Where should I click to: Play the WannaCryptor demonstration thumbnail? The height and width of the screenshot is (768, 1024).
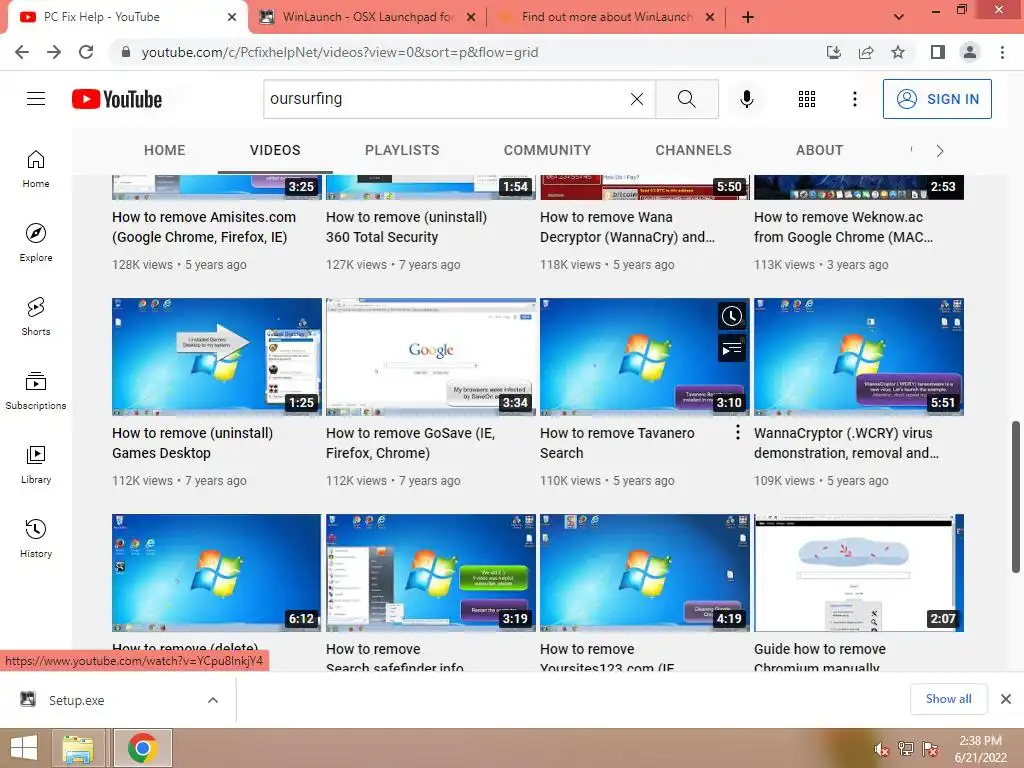click(x=859, y=357)
